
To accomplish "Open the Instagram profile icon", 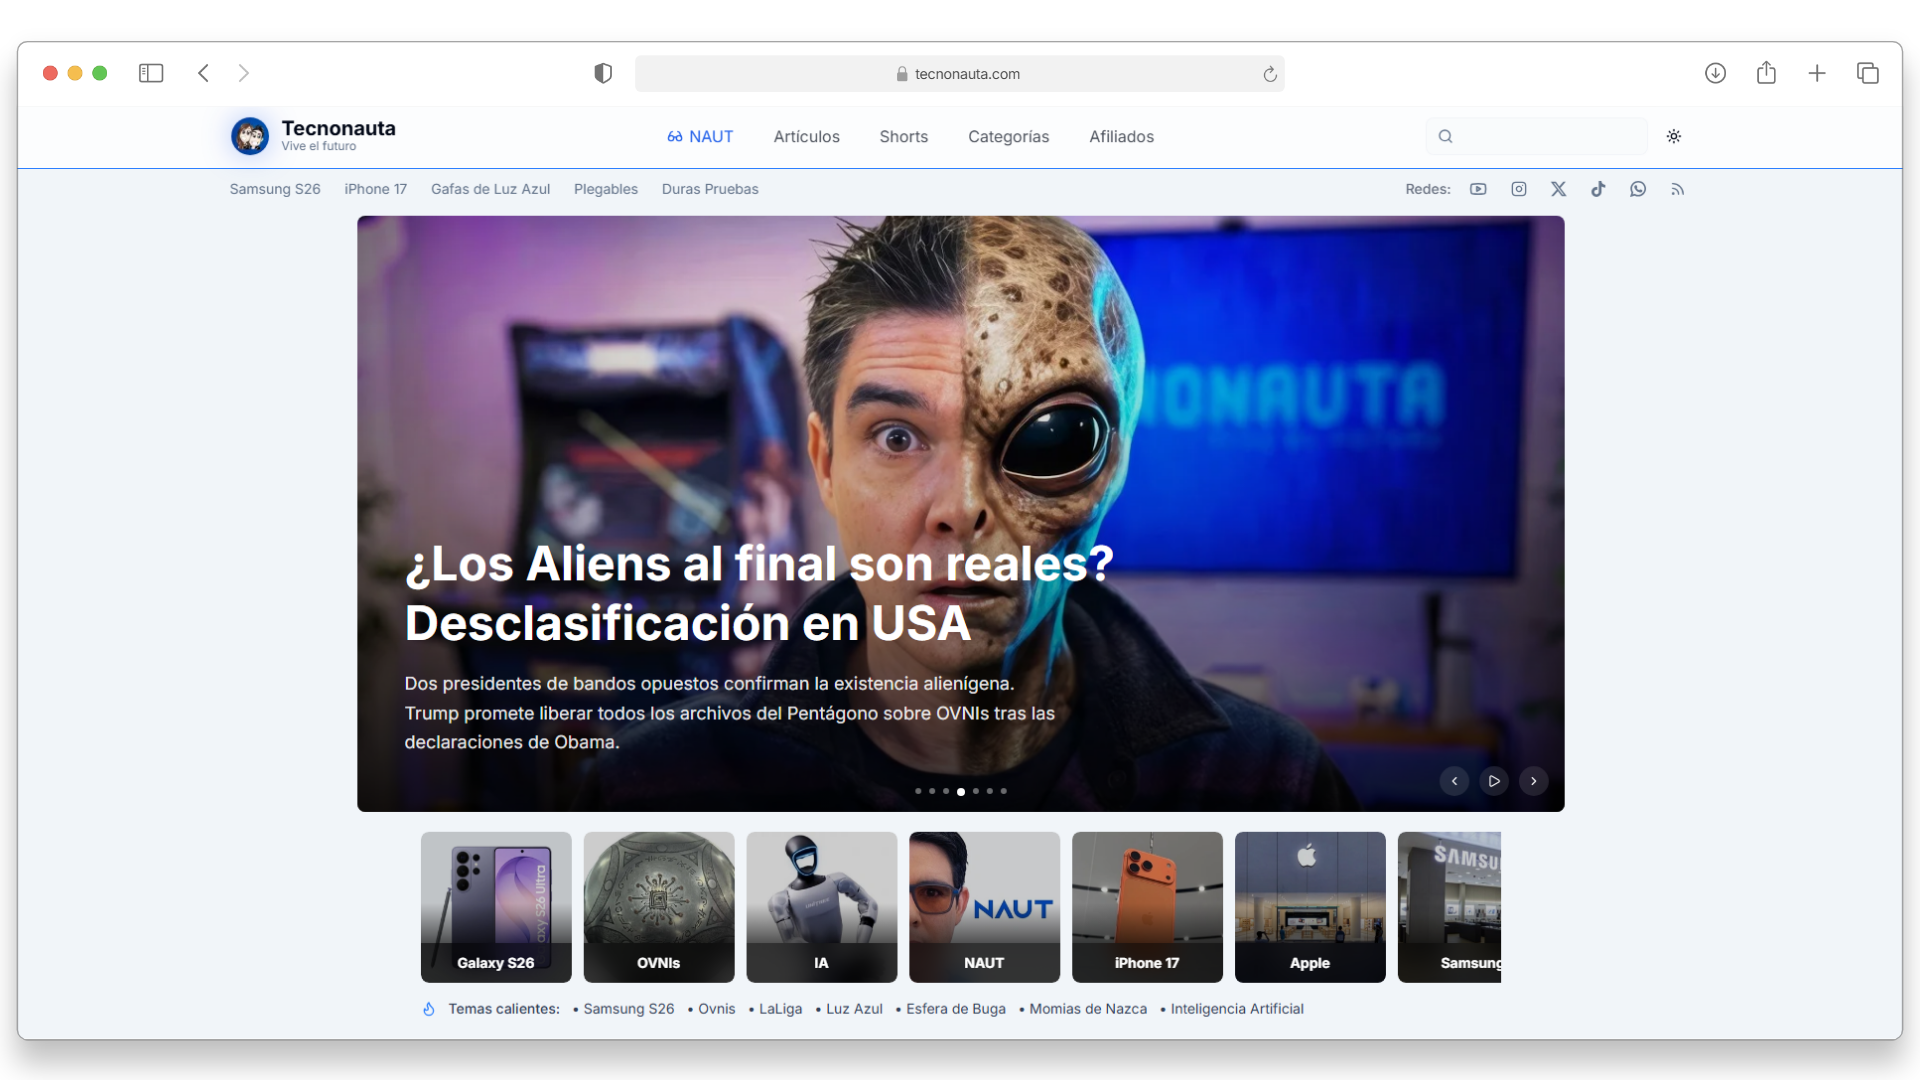I will (x=1518, y=189).
